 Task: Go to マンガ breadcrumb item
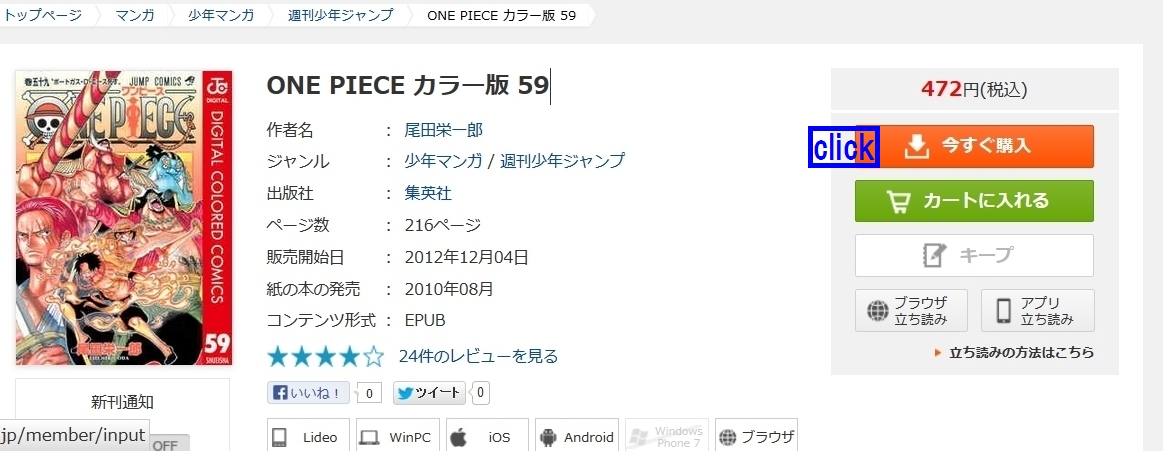[x=135, y=15]
